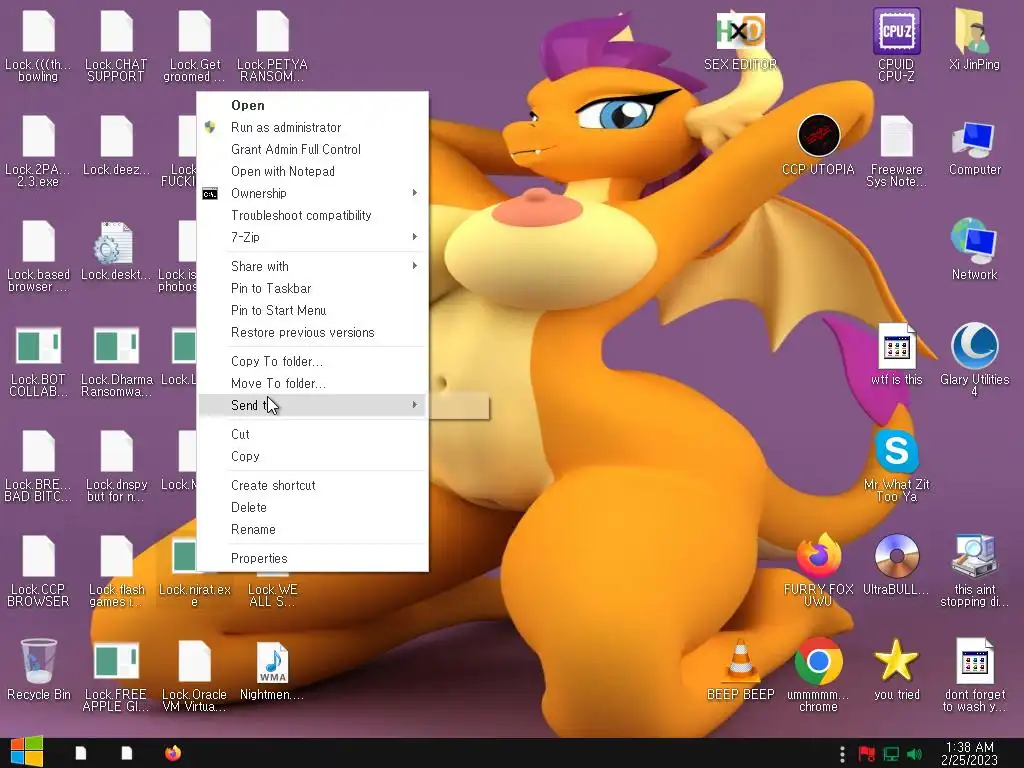The height and width of the screenshot is (768, 1024).
Task: Open the SEX EDITOR HxD desktop icon
Action: [740, 31]
